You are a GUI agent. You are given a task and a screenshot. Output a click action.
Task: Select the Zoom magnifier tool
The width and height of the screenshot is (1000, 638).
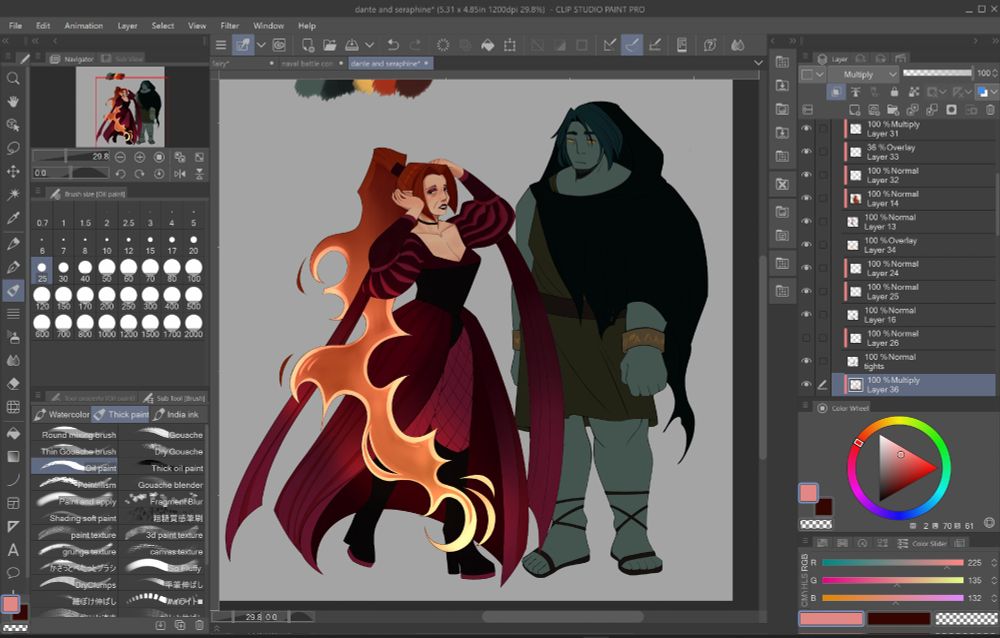click(13, 78)
